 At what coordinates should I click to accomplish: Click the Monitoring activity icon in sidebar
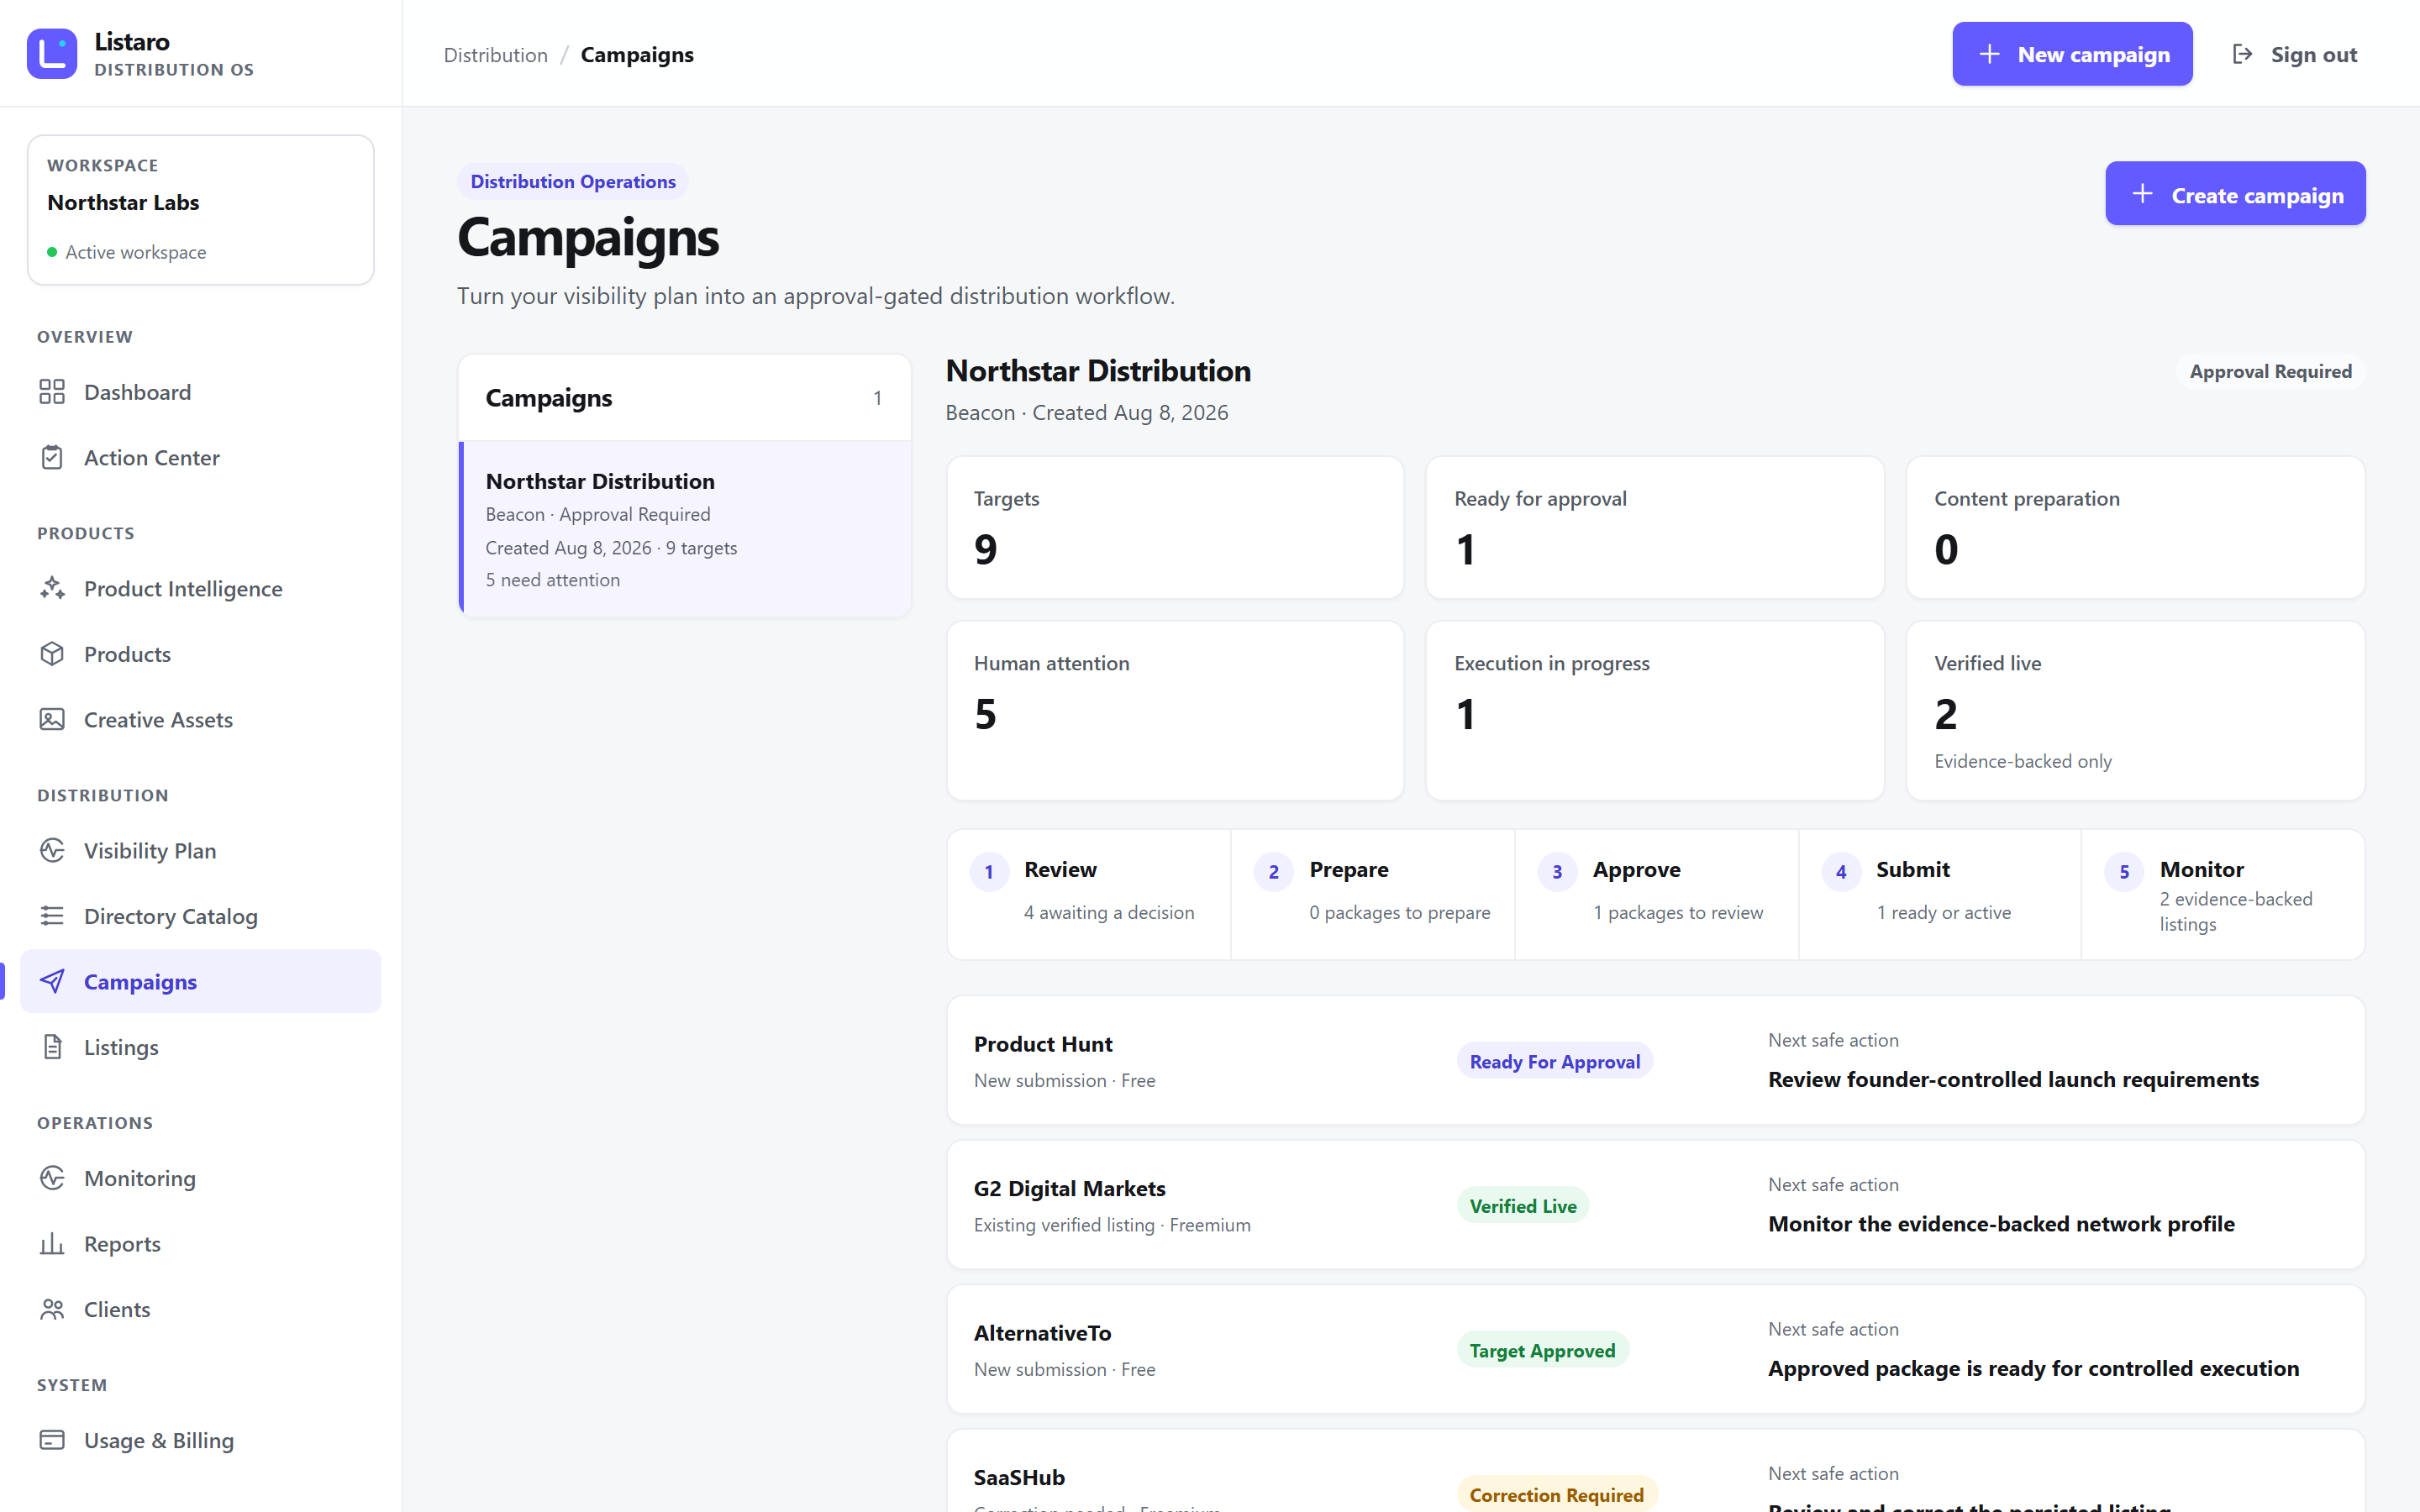[x=52, y=1178]
